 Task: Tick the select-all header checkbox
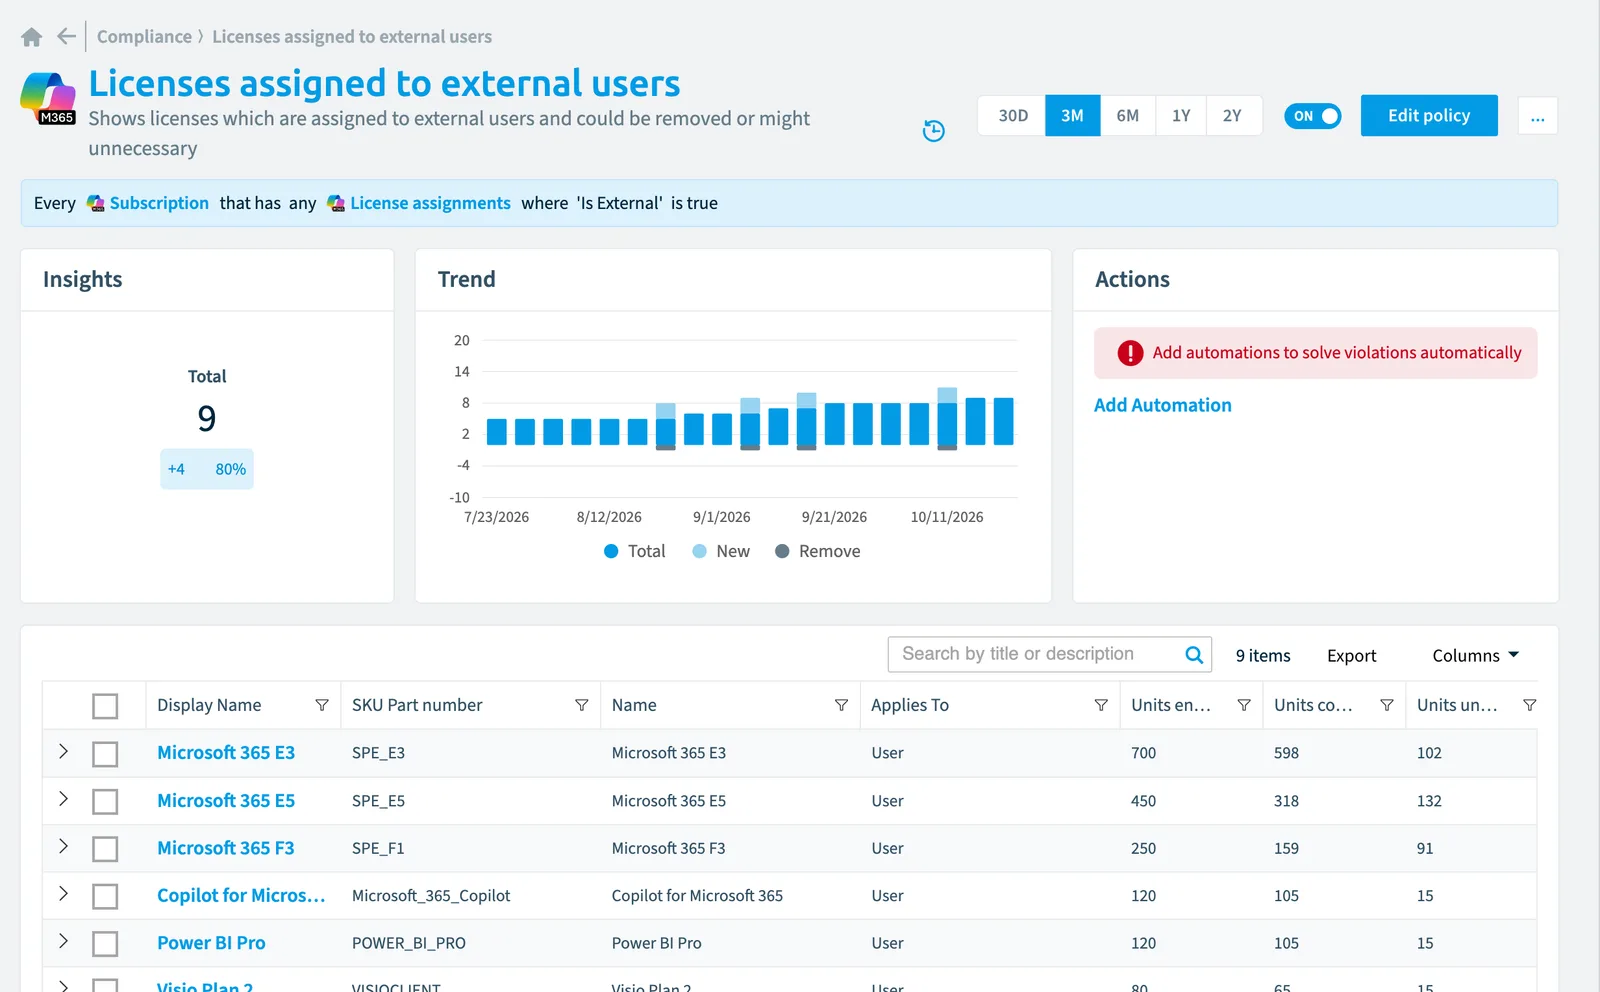click(x=105, y=706)
